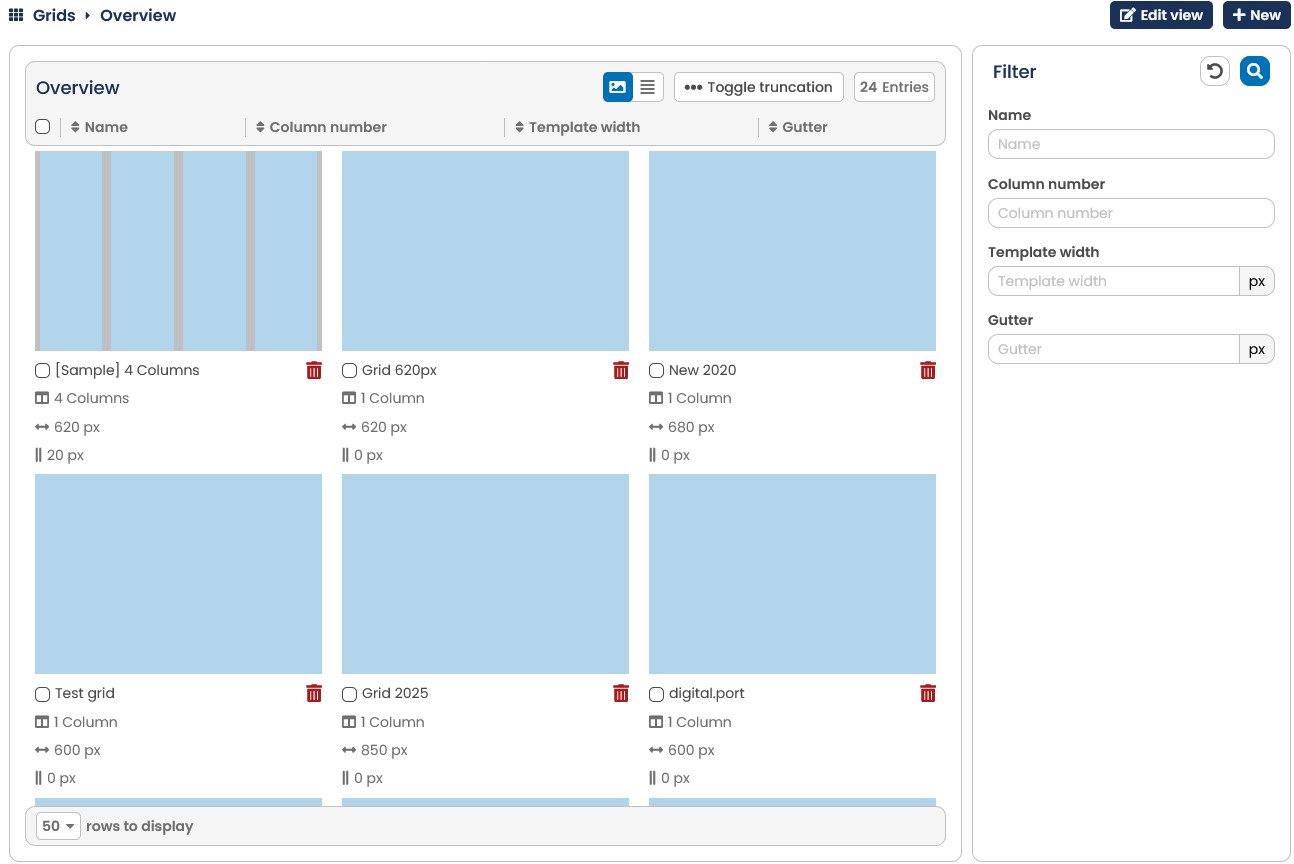Delete the Test grid entry
Viewport: 1294px width, 864px height.
coord(314,693)
